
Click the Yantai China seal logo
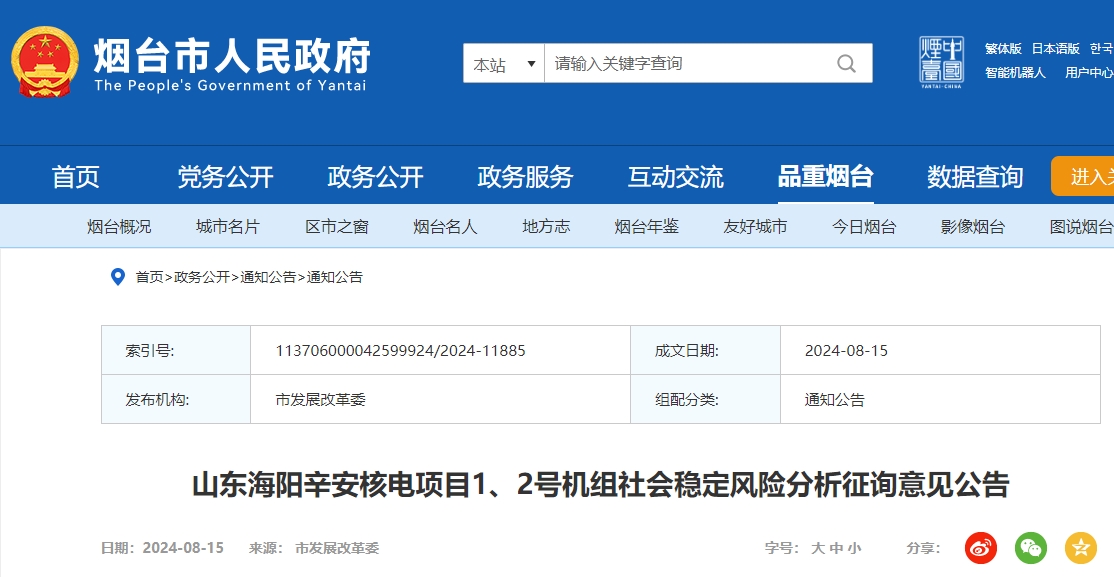(941, 62)
